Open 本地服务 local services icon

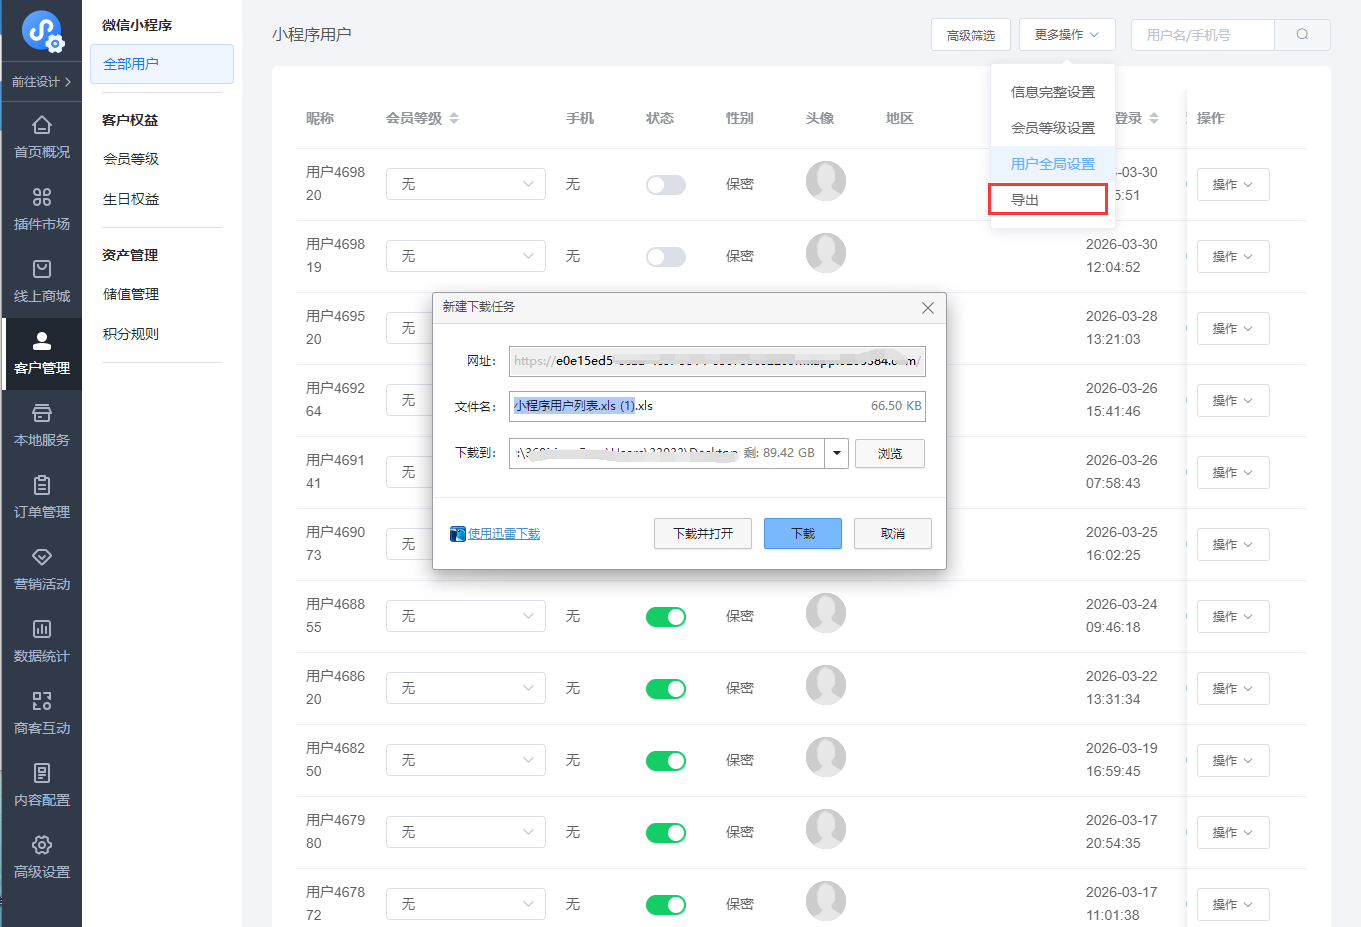point(42,414)
